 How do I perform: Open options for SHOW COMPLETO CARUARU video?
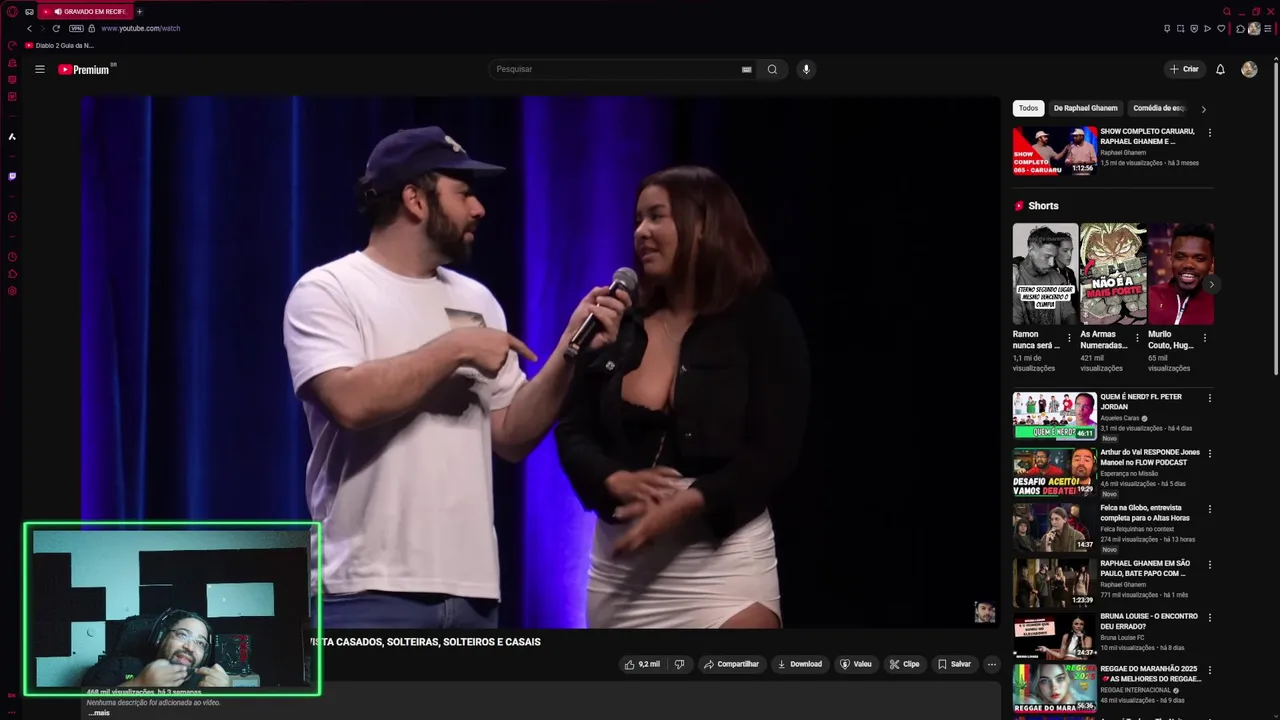1210,133
